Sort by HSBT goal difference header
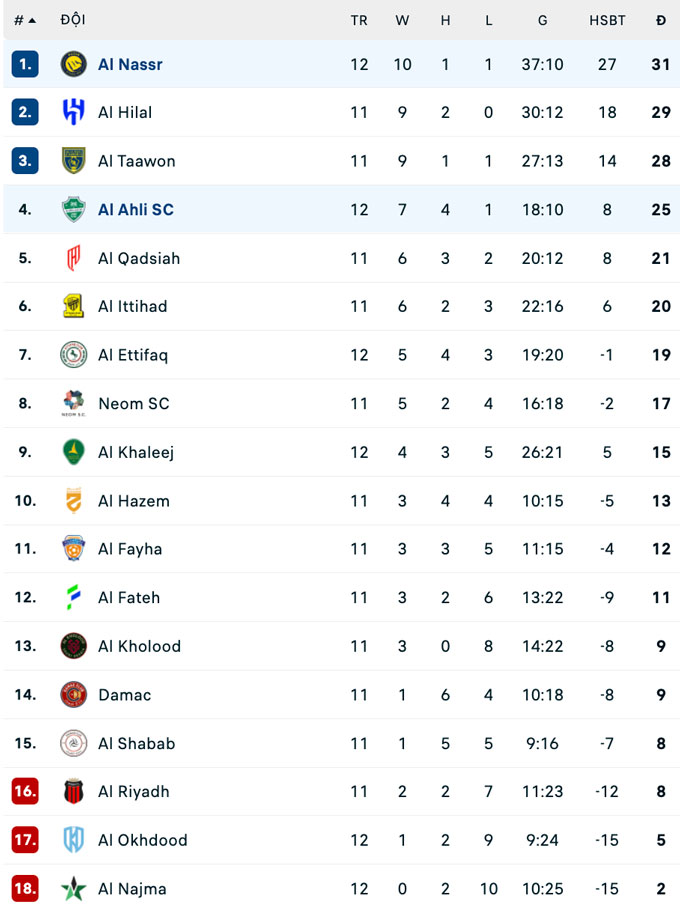The image size is (680, 912). click(607, 20)
